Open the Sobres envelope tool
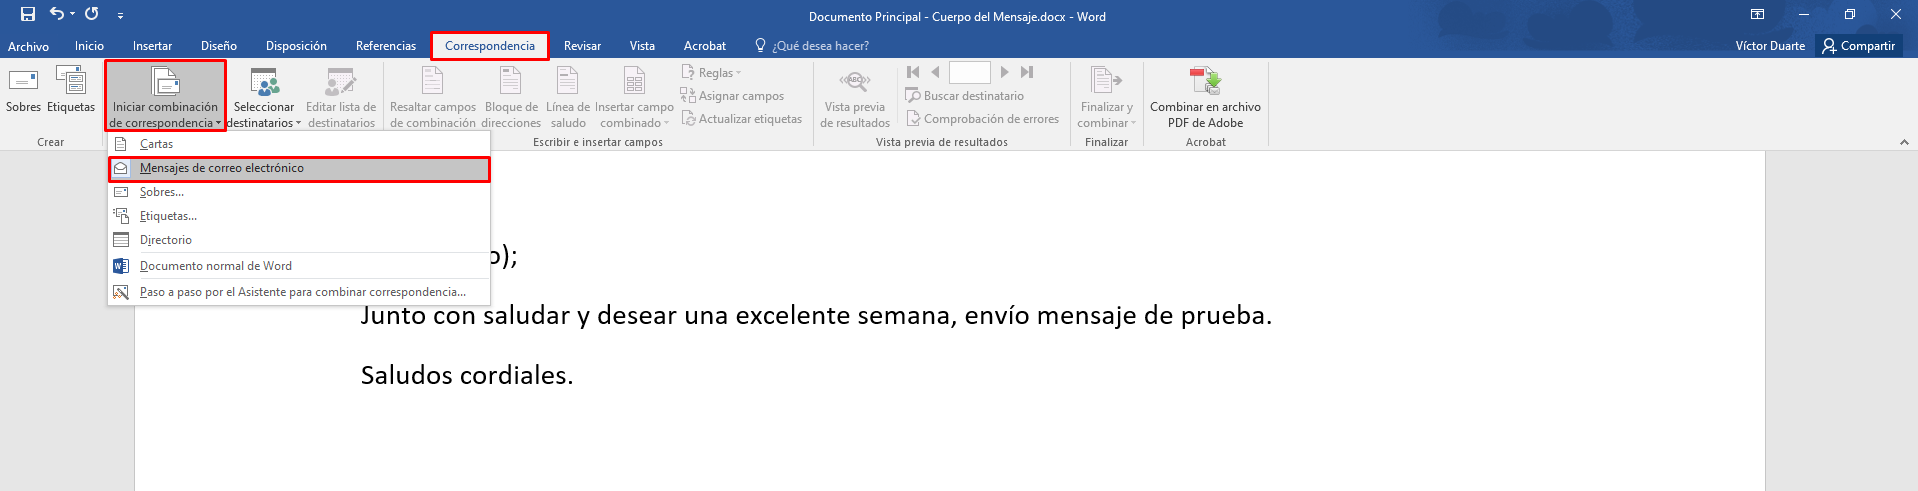 tap(23, 90)
